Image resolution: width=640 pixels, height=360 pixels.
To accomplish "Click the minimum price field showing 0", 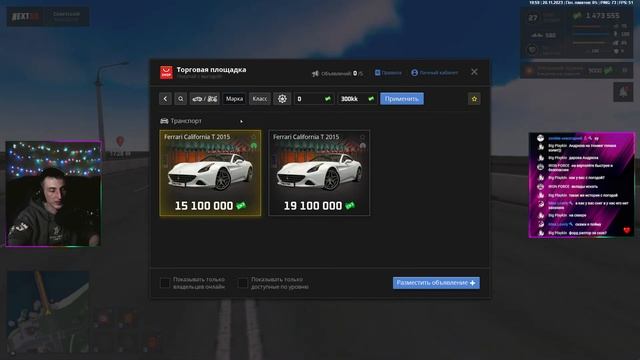I will (313, 99).
